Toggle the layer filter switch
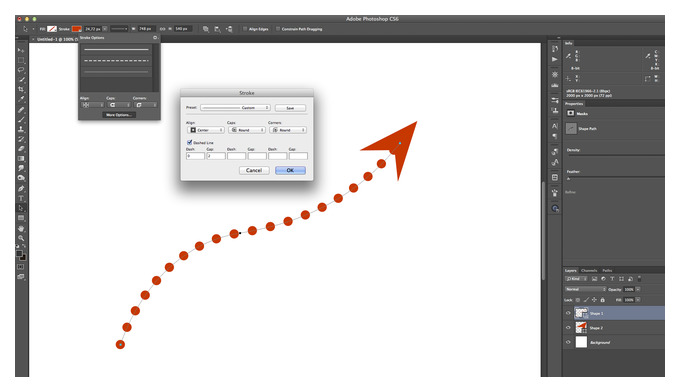 pos(639,279)
